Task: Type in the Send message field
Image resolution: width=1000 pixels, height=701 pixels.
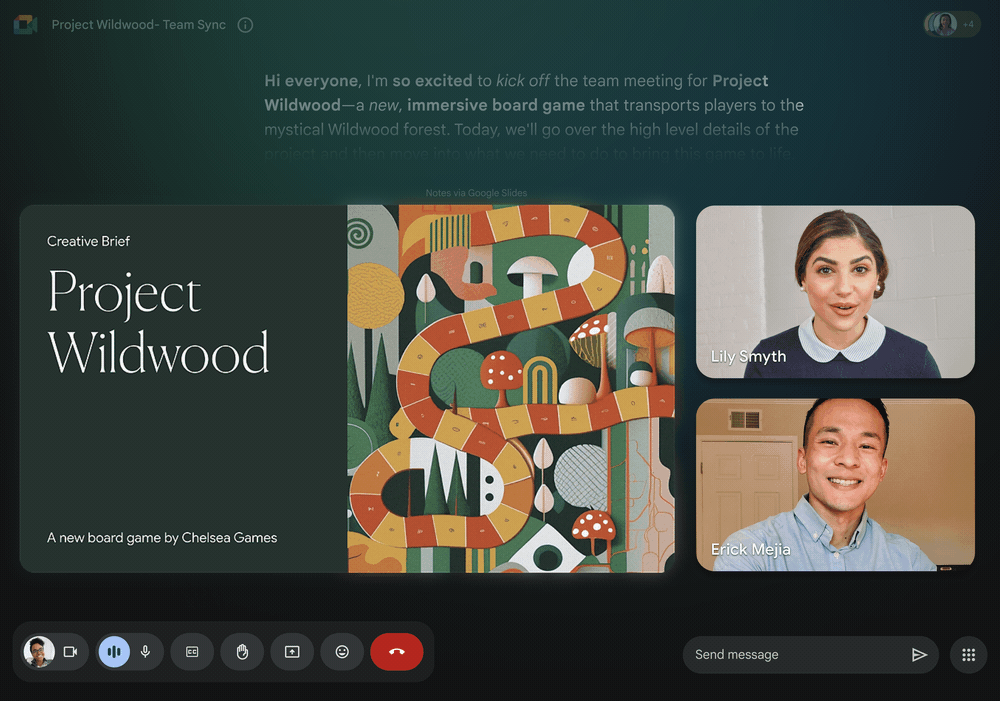Action: 790,655
